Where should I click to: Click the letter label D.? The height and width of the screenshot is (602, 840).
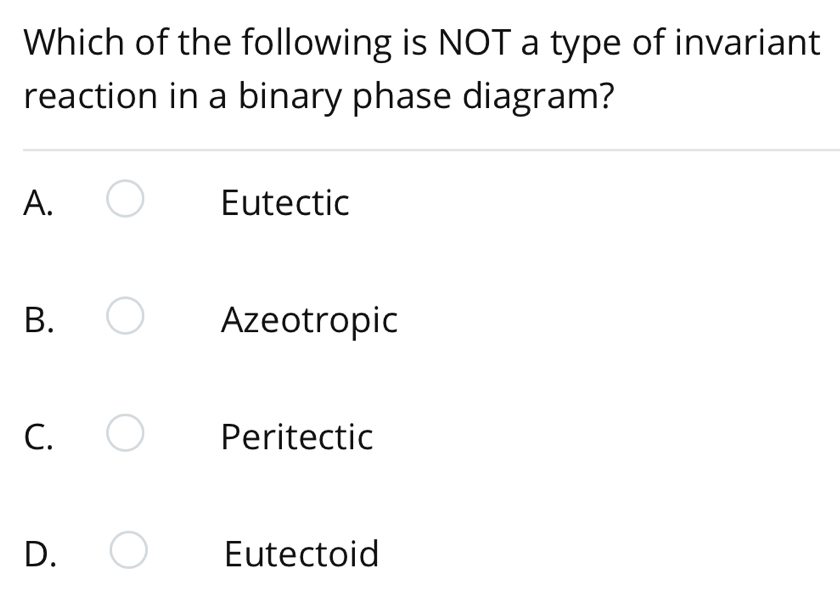pos(39,553)
